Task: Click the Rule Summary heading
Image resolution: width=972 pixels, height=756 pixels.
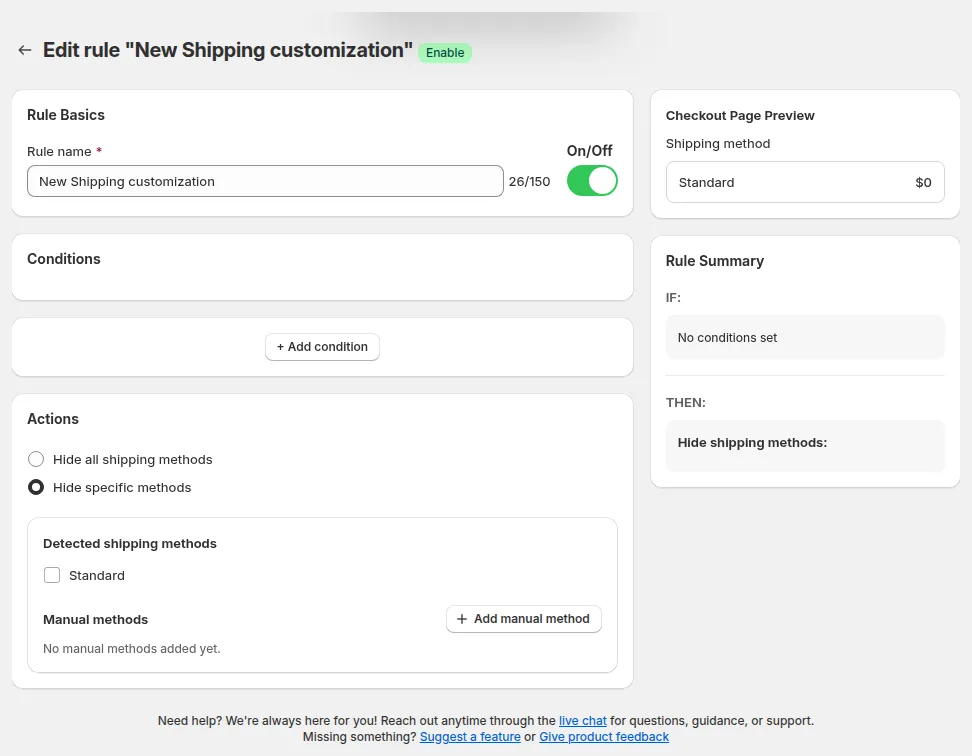Action: point(715,261)
